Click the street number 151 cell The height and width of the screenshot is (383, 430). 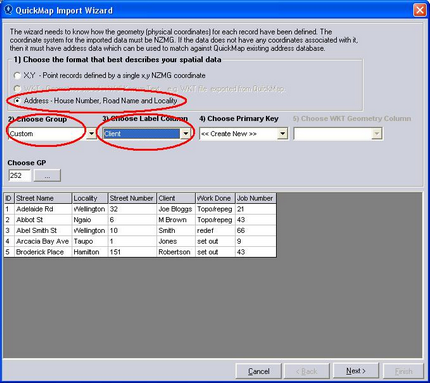point(132,252)
